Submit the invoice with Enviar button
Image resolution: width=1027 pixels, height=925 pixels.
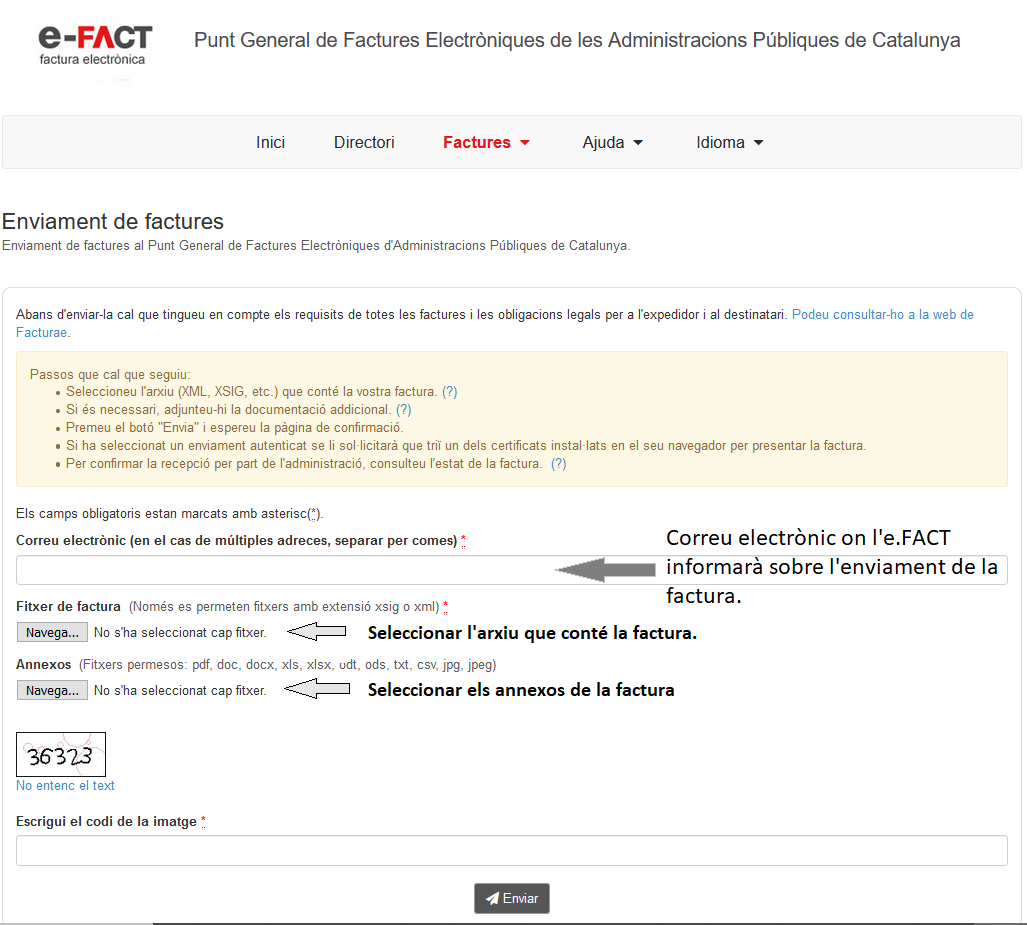(x=511, y=898)
